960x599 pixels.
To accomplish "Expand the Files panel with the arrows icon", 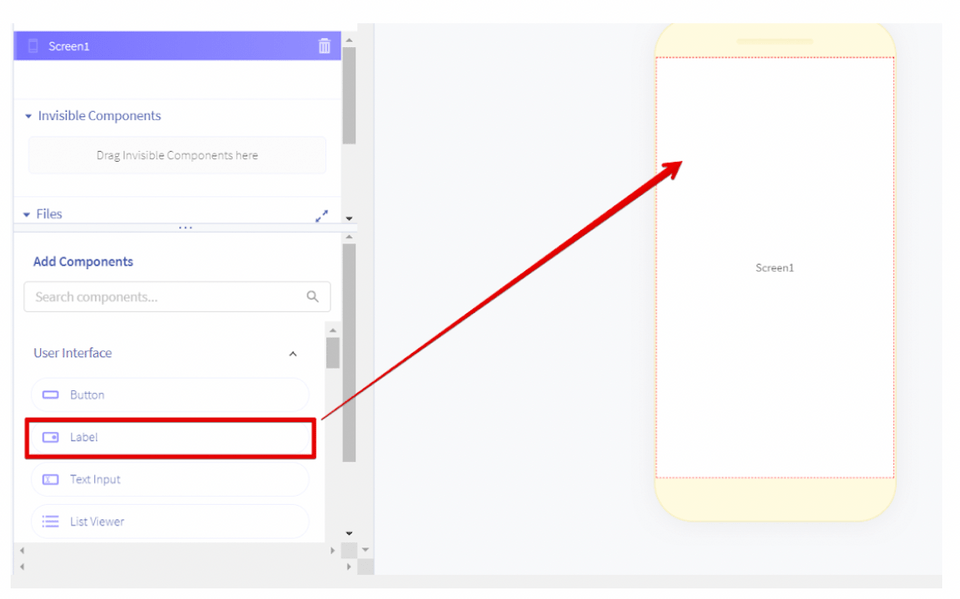I will 321,216.
